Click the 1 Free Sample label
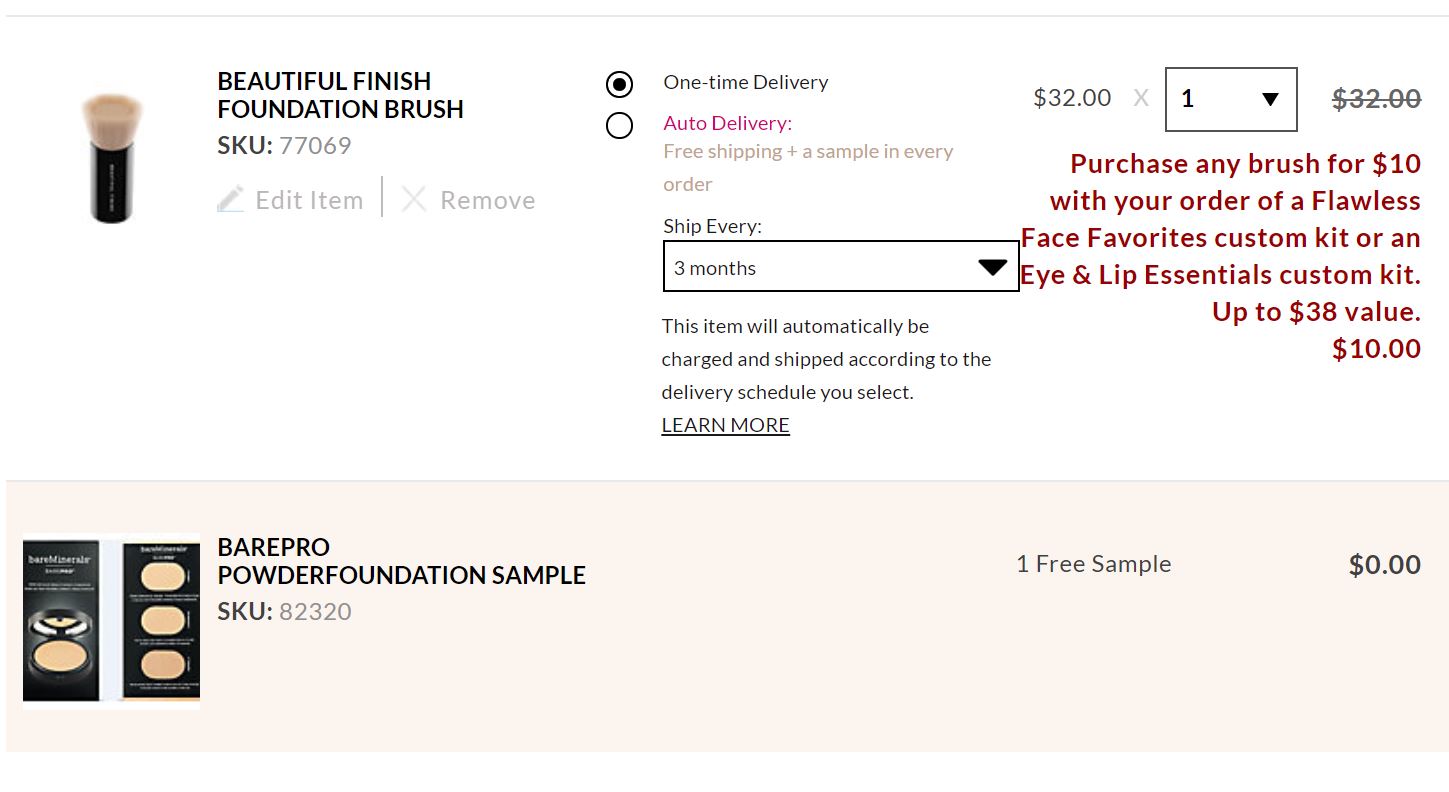This screenshot has width=1449, height=792. click(x=1093, y=564)
